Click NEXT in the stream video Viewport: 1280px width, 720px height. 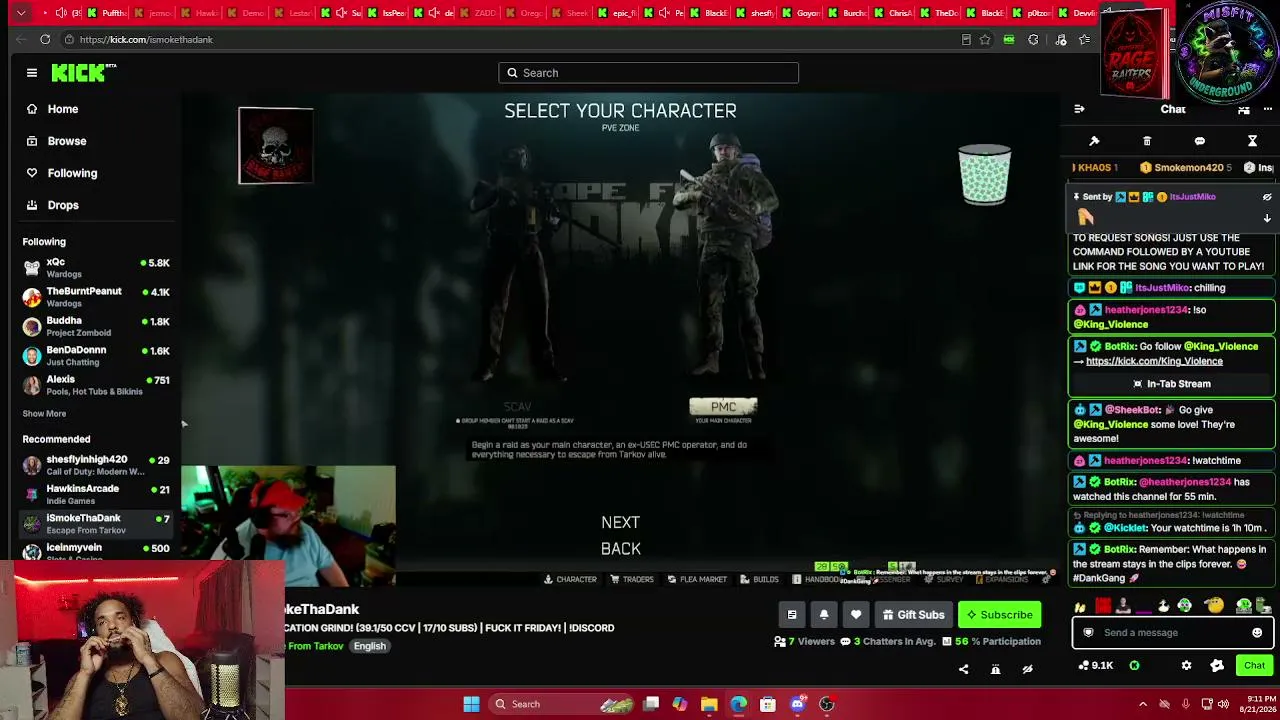coord(620,523)
